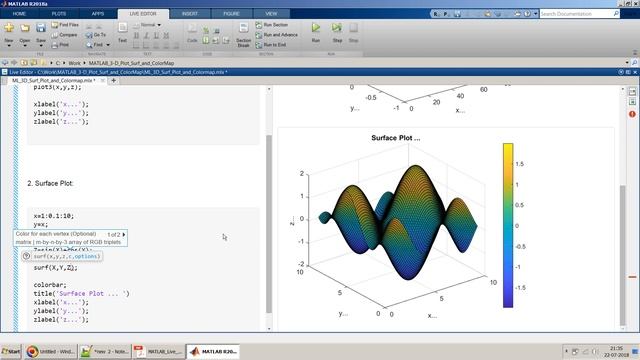Open the HOME tab
Image resolution: width=640 pixels, height=360 pixels.
19,14
